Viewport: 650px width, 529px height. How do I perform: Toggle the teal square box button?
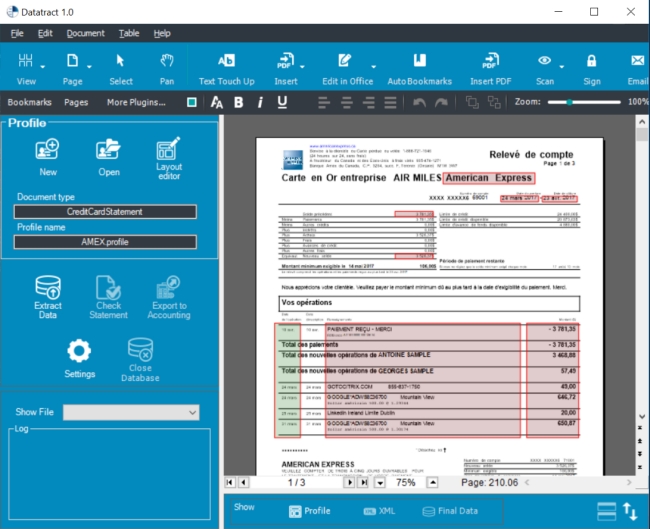coord(192,102)
